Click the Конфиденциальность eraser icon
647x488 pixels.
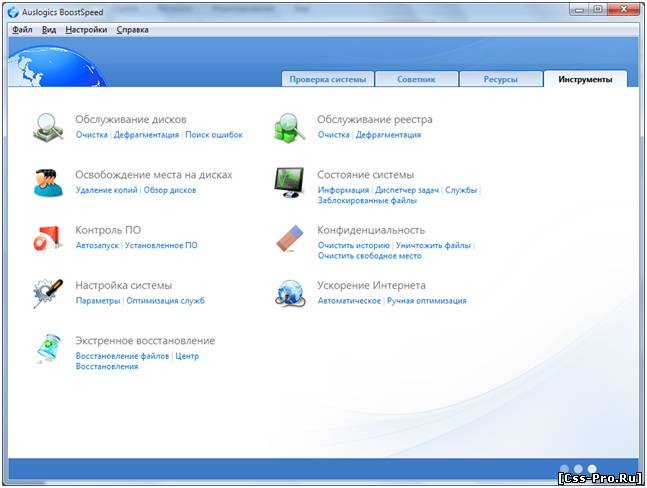[x=290, y=238]
